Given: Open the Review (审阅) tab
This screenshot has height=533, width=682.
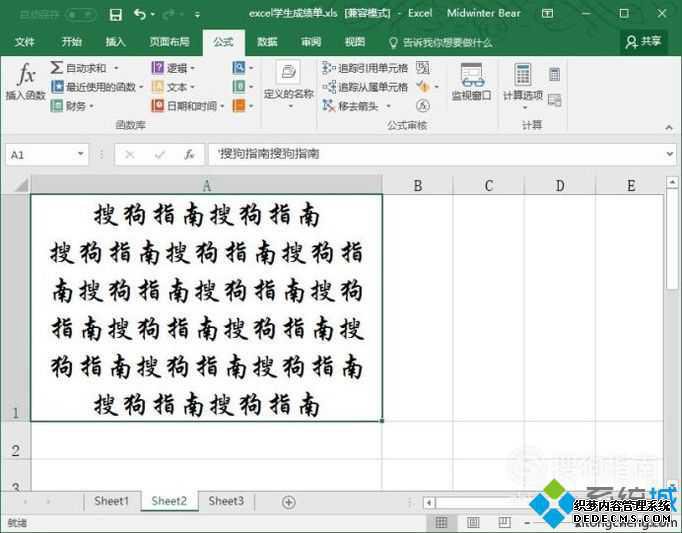Looking at the screenshot, I should tap(311, 42).
